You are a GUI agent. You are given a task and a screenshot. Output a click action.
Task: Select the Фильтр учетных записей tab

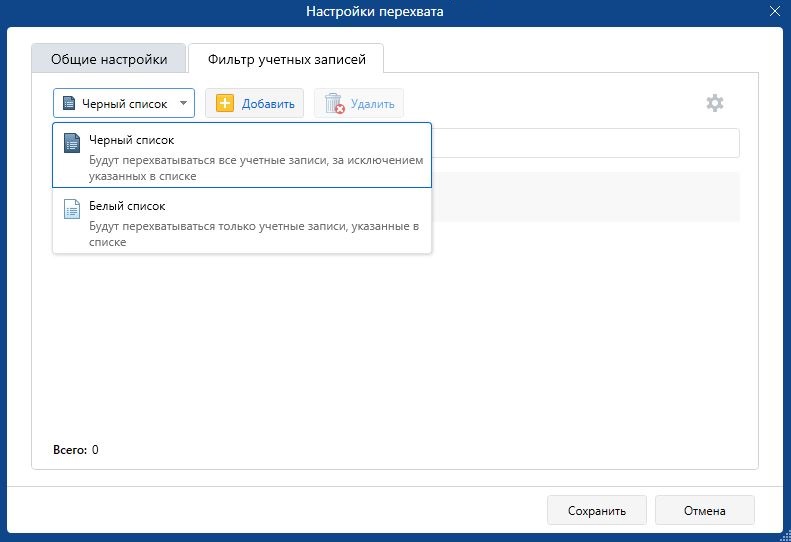pos(286,59)
